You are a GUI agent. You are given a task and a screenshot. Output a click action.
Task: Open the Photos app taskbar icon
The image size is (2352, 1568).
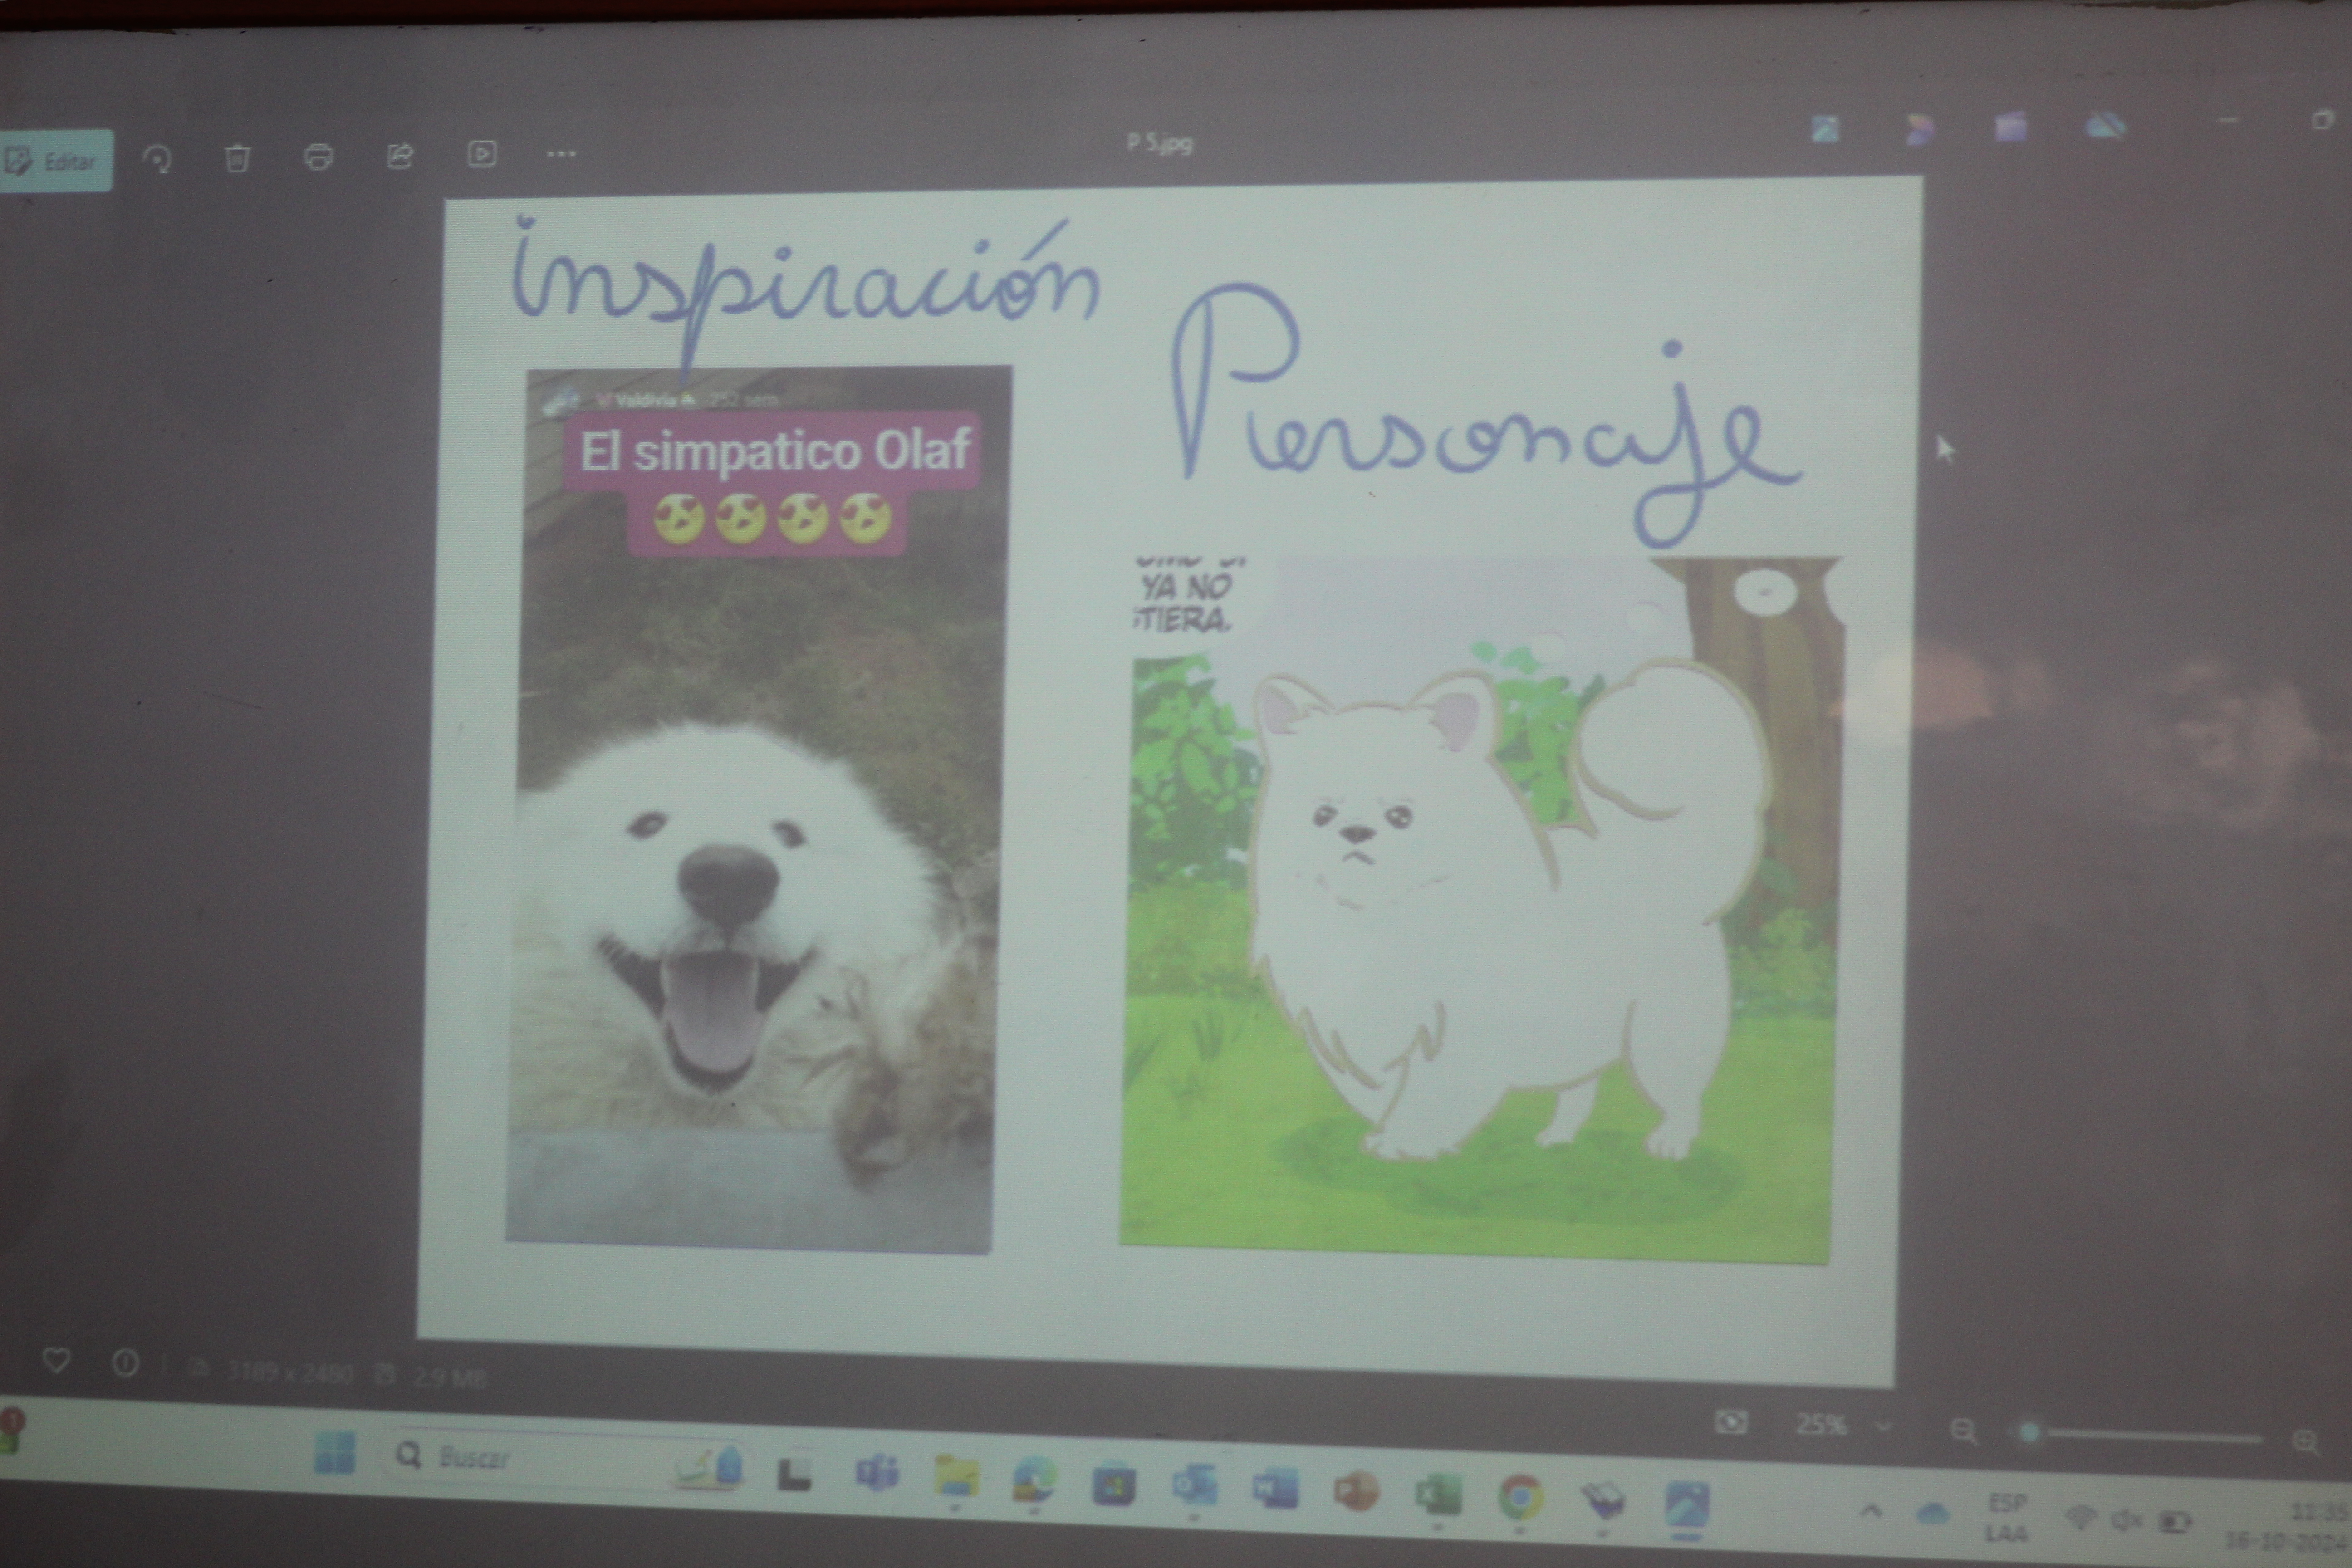tap(1686, 1504)
